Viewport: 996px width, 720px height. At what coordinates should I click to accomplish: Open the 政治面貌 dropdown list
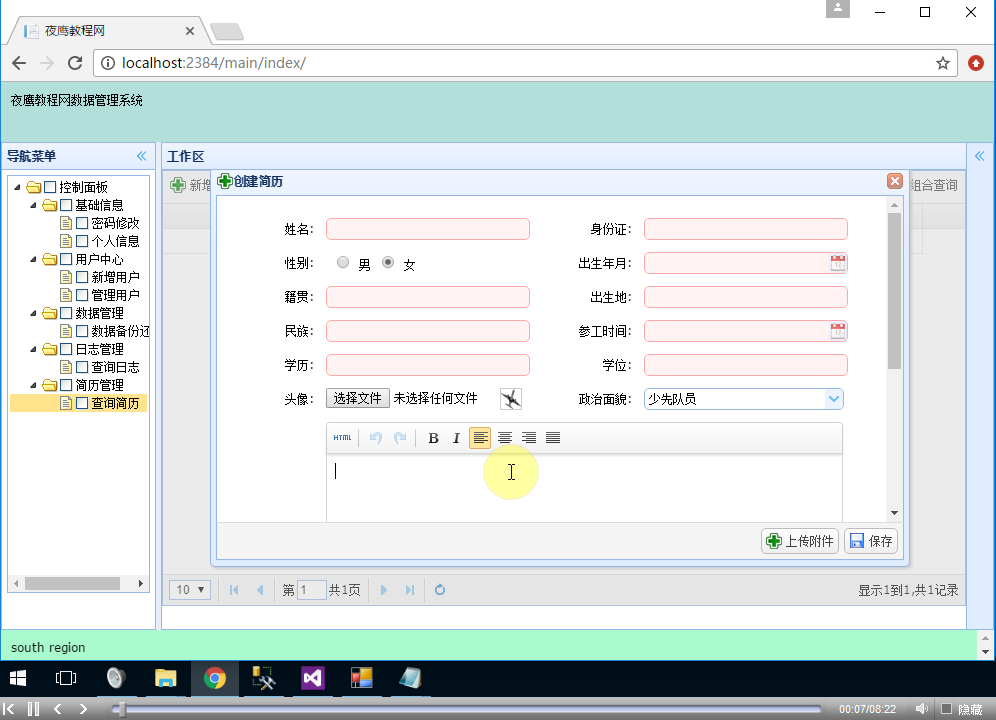click(833, 399)
